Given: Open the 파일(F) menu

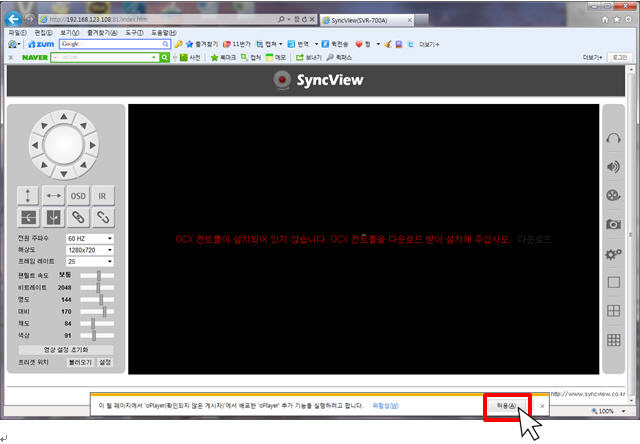Looking at the screenshot, I should [18, 33].
